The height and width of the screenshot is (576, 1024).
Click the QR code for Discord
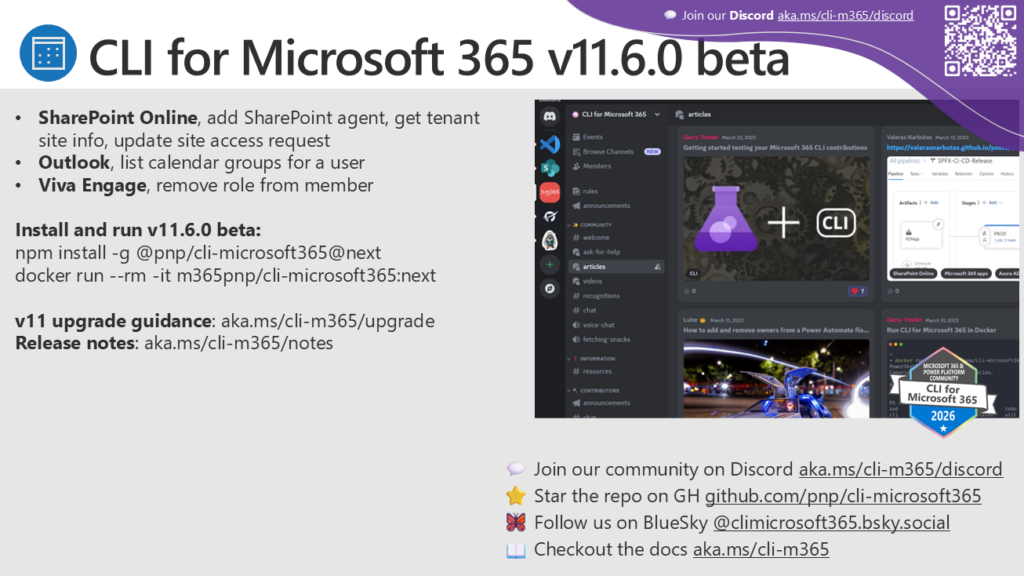pyautogui.click(x=980, y=40)
